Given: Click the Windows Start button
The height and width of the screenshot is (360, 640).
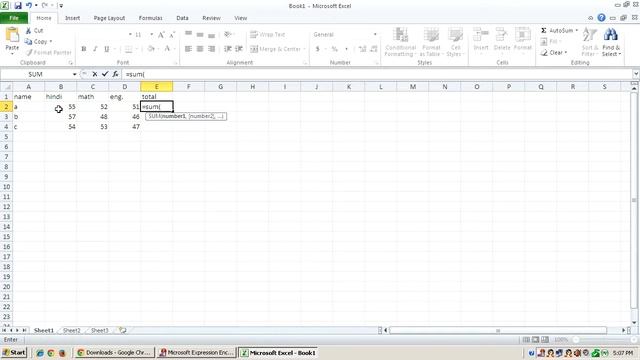Looking at the screenshot, I should point(14,353).
